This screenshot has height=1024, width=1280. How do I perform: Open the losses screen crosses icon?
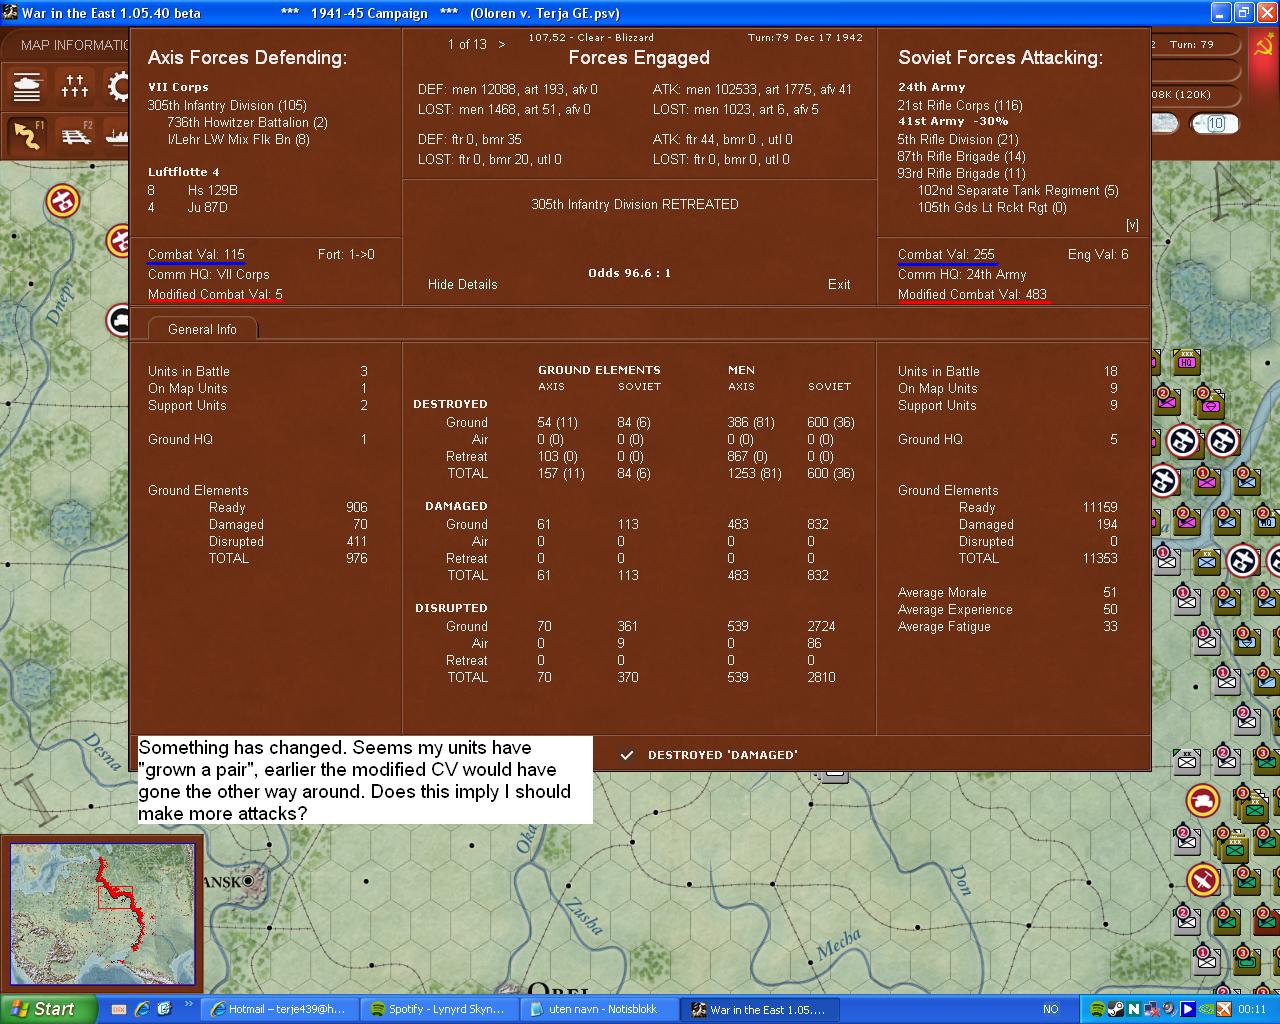tap(75, 87)
